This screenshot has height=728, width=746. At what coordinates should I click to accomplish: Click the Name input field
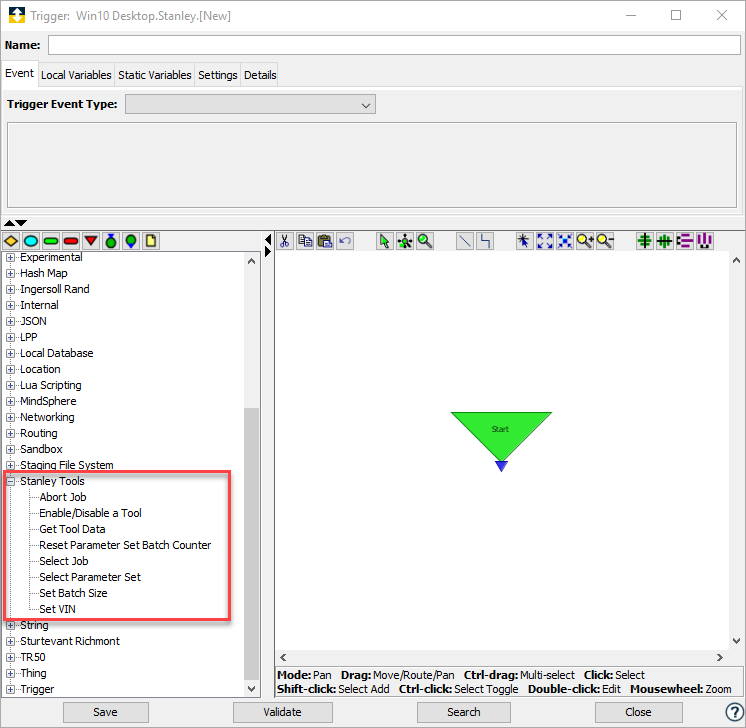[x=394, y=45]
